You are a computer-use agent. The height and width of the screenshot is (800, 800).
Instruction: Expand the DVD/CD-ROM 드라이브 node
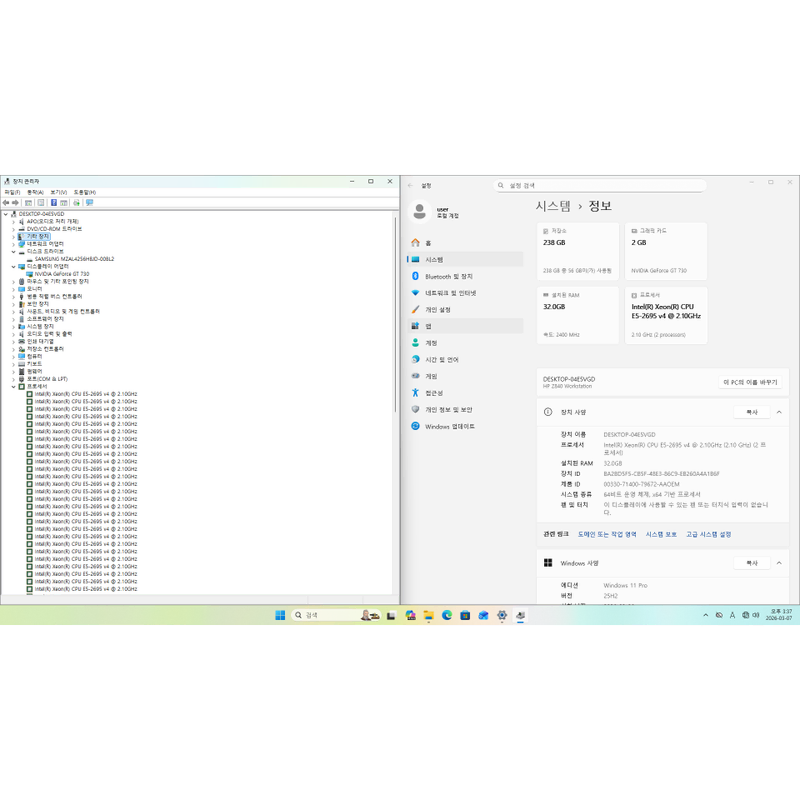coord(14,229)
